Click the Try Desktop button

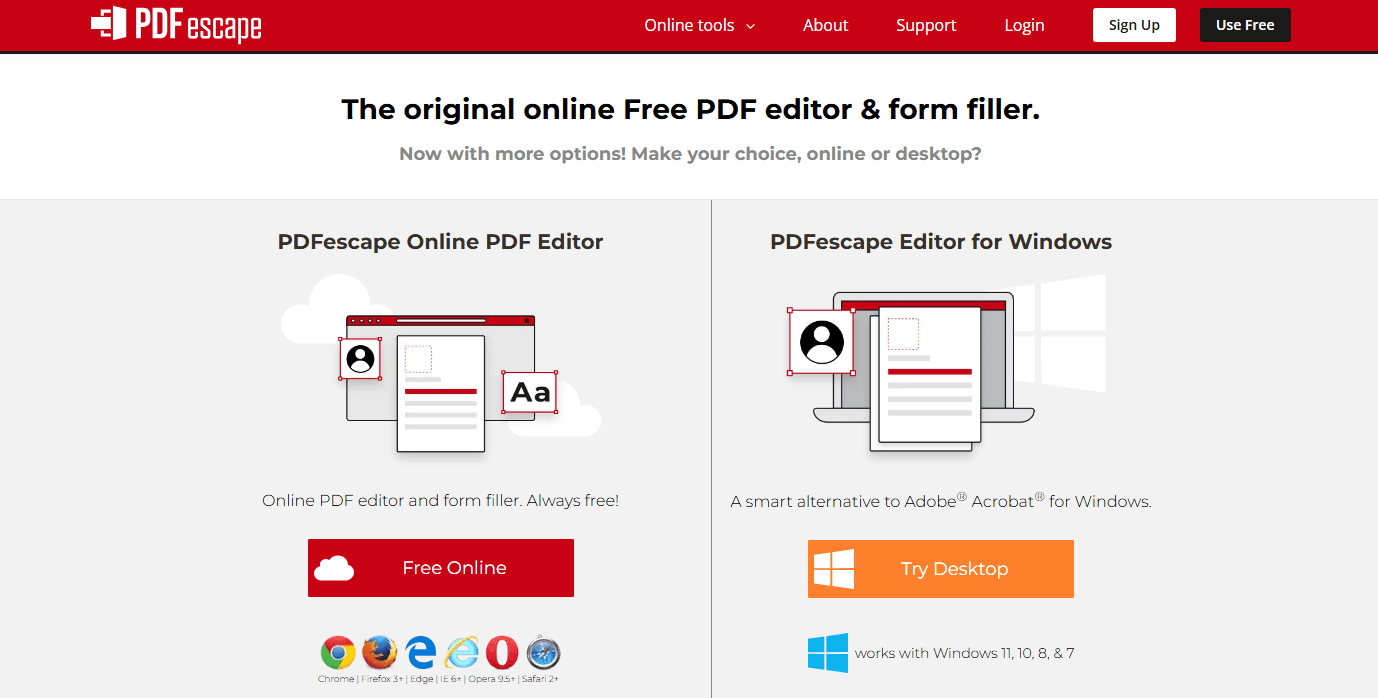pos(941,569)
